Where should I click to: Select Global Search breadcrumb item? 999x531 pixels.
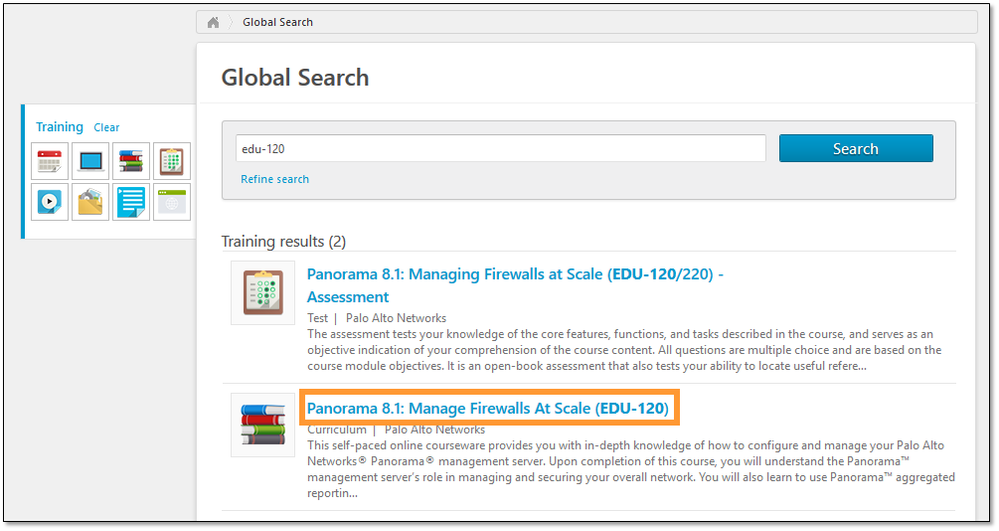[x=278, y=22]
